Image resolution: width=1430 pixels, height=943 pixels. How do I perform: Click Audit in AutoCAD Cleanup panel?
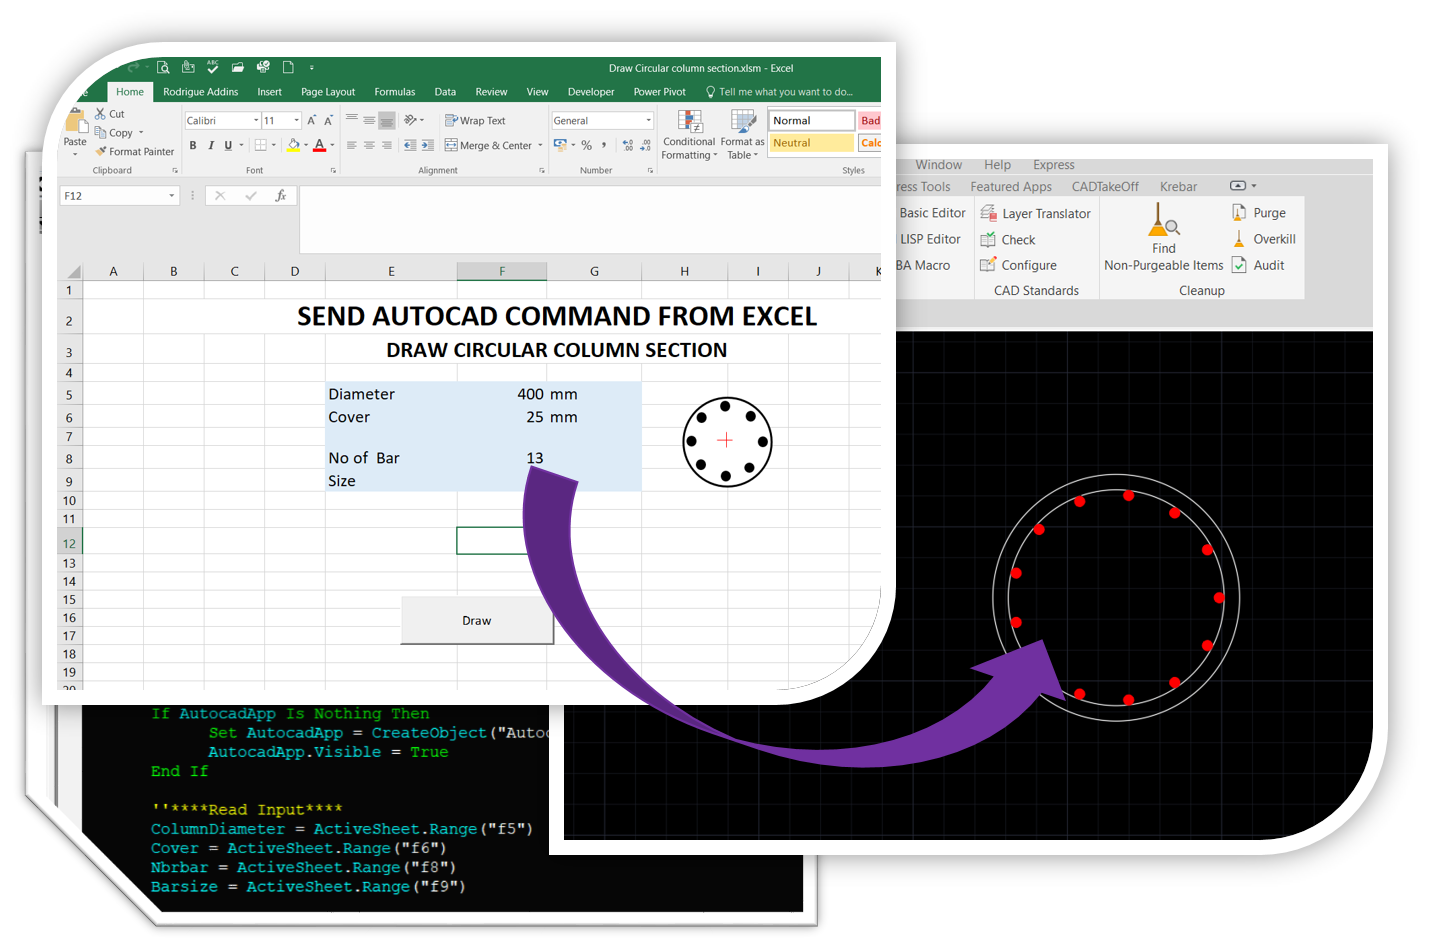pyautogui.click(x=1258, y=265)
